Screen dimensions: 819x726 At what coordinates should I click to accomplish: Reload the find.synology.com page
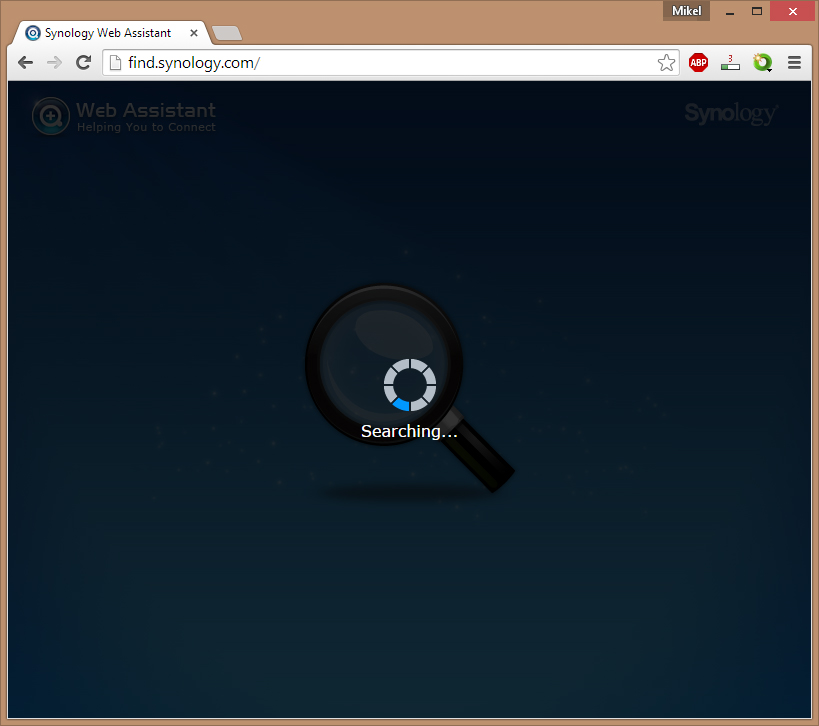point(84,63)
